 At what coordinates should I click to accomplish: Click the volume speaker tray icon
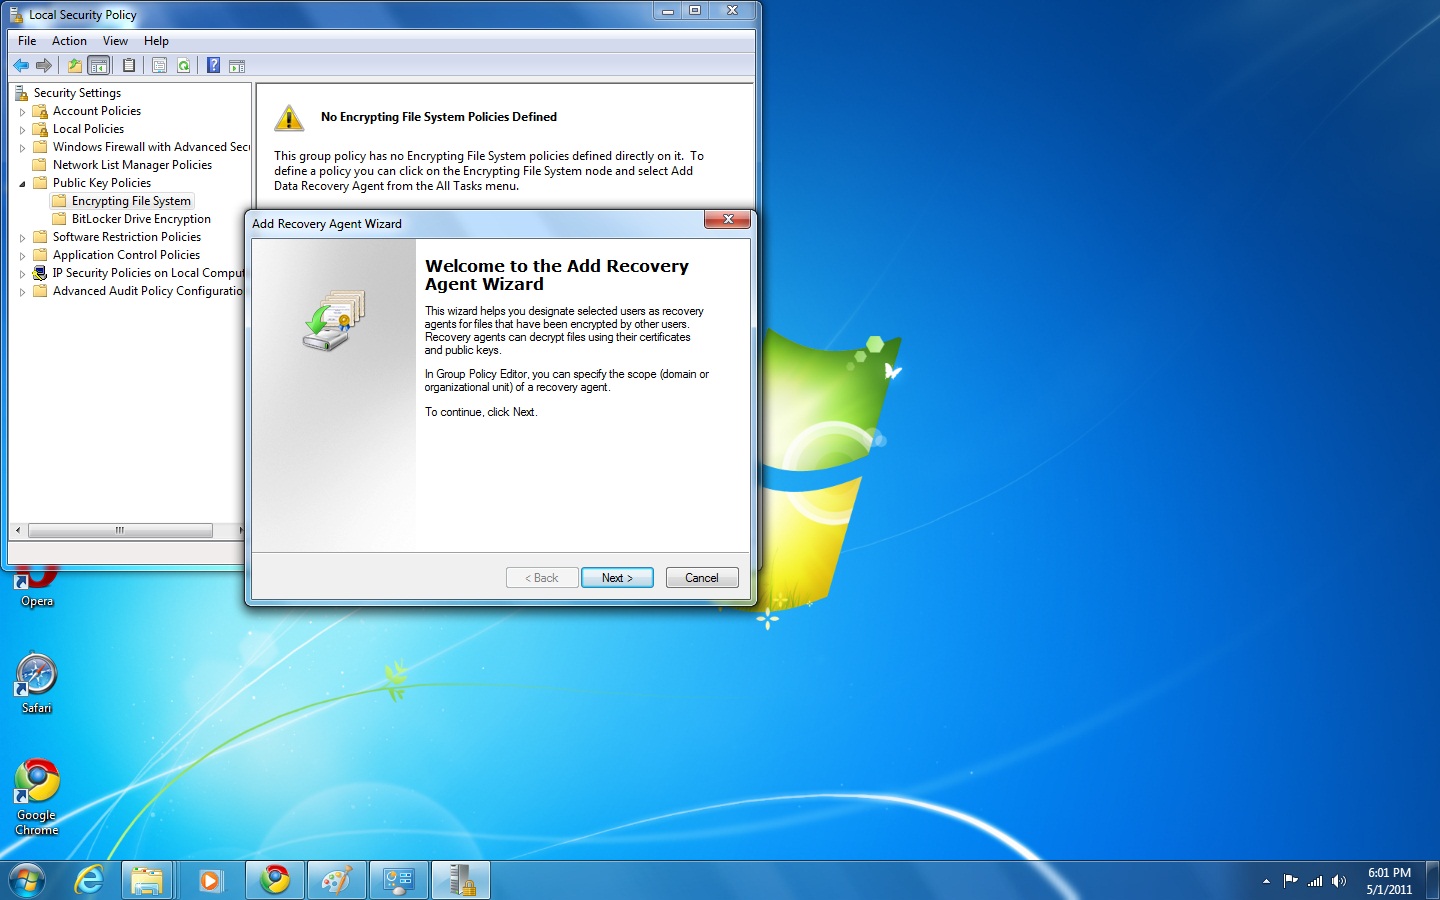[1339, 881]
